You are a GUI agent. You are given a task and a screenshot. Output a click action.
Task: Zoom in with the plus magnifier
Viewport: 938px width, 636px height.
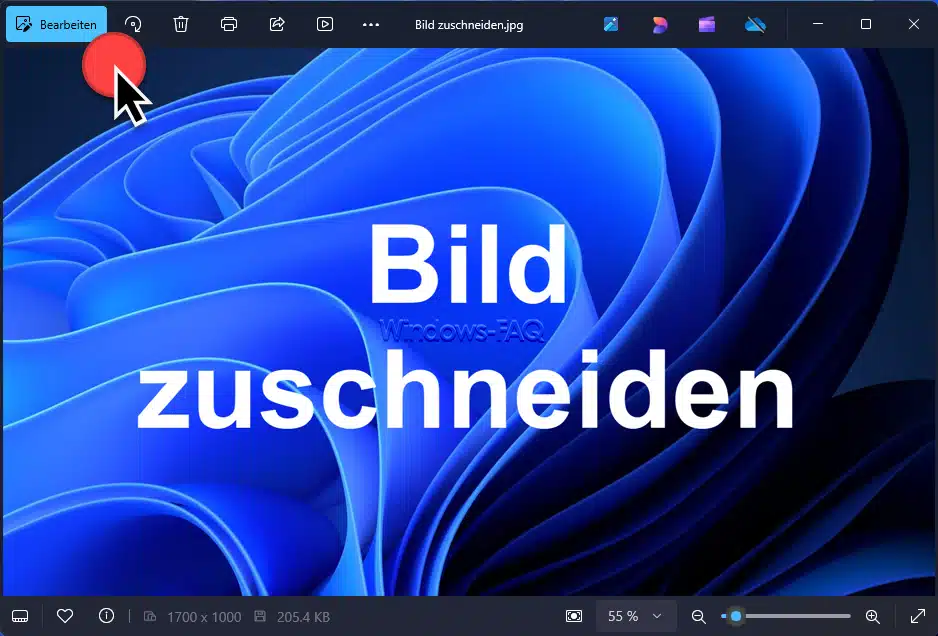click(x=872, y=616)
